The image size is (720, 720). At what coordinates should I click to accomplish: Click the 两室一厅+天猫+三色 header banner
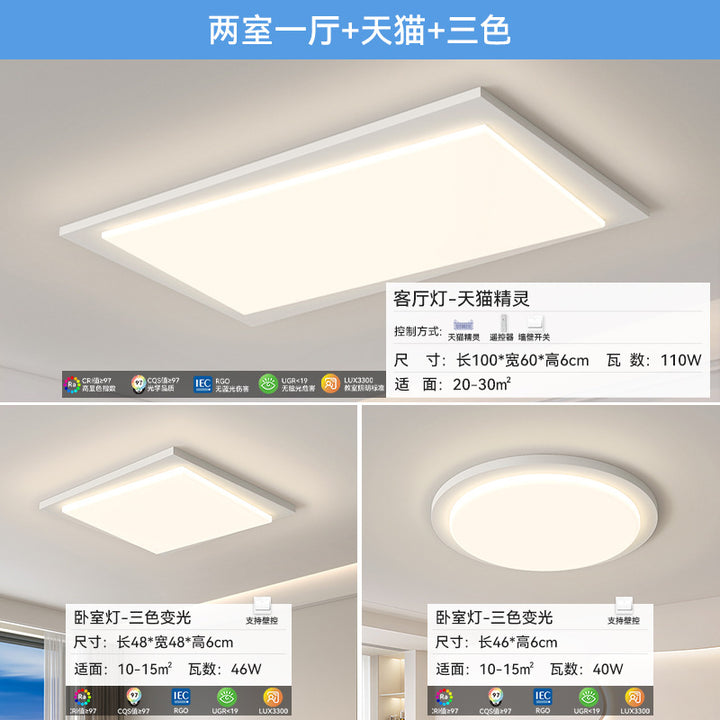tap(360, 30)
